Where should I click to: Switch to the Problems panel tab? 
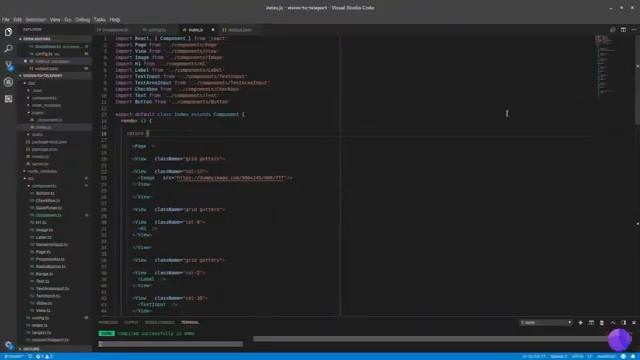[108, 322]
